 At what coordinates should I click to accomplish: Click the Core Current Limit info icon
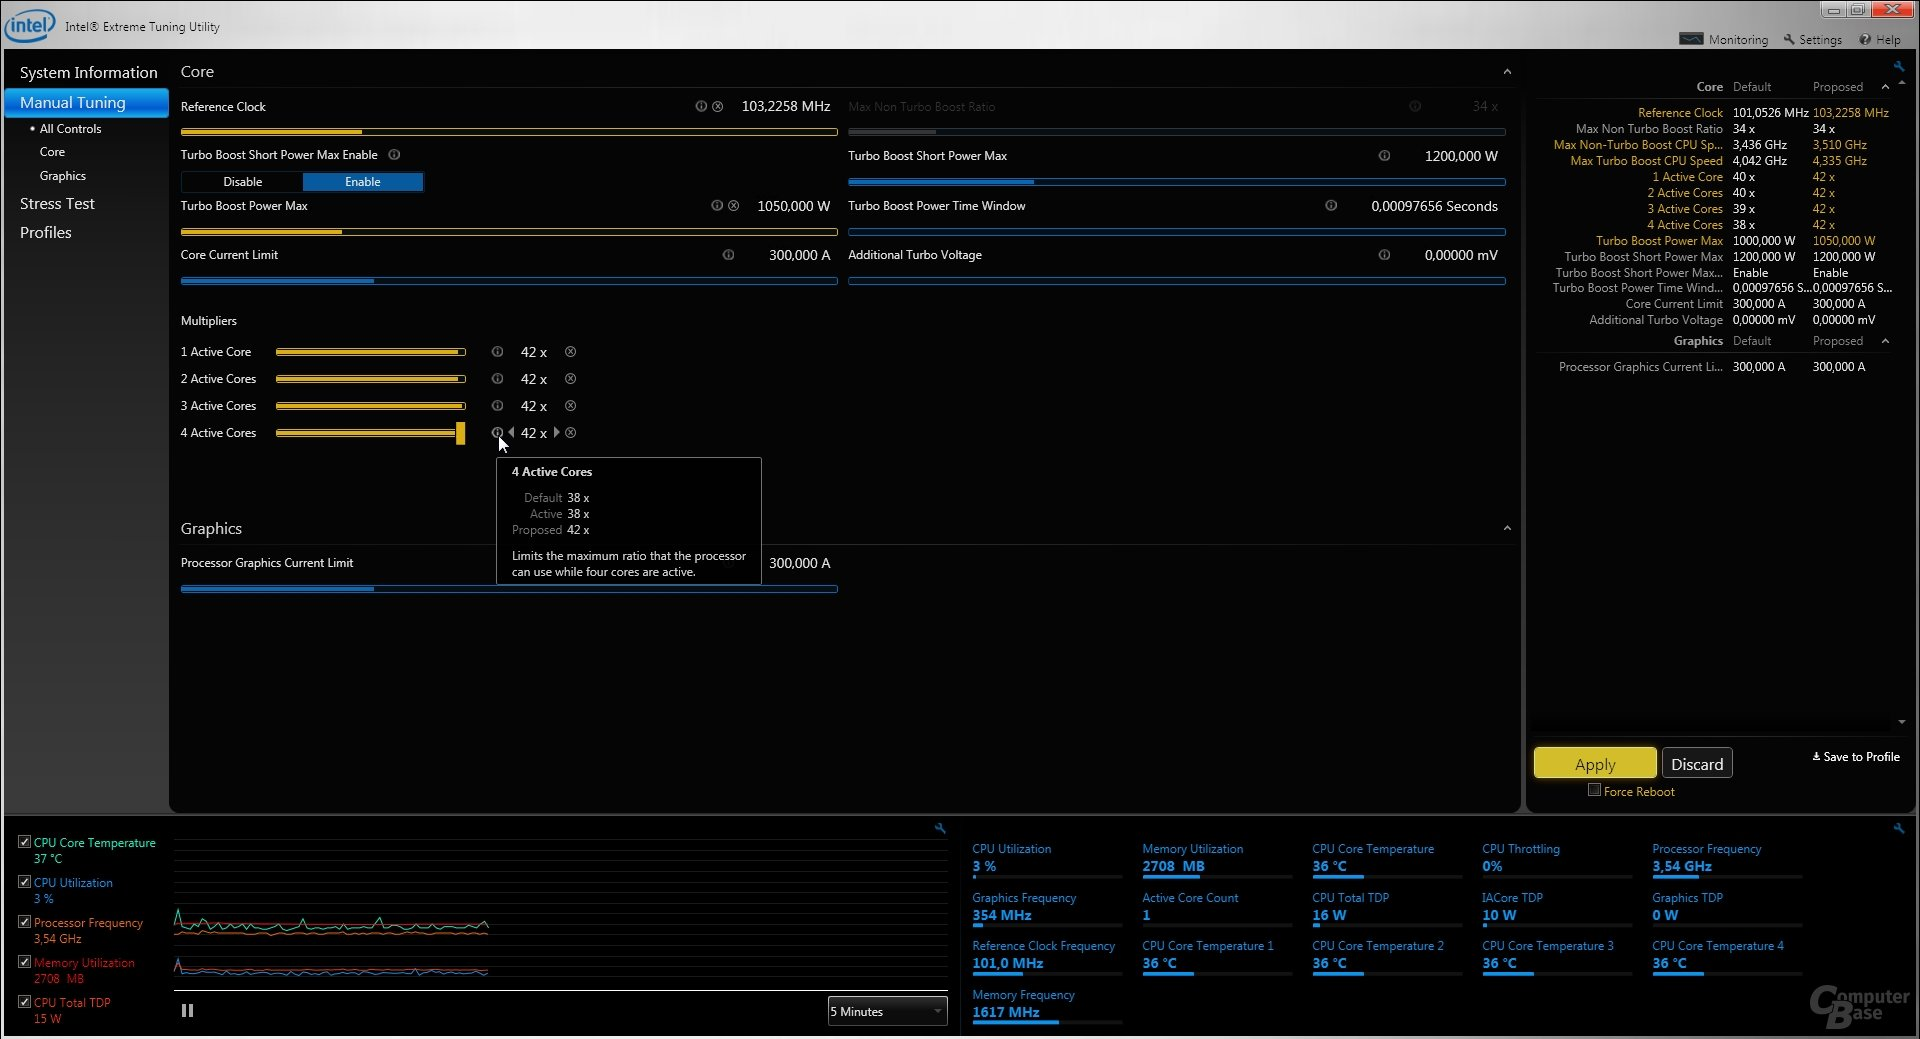(728, 255)
